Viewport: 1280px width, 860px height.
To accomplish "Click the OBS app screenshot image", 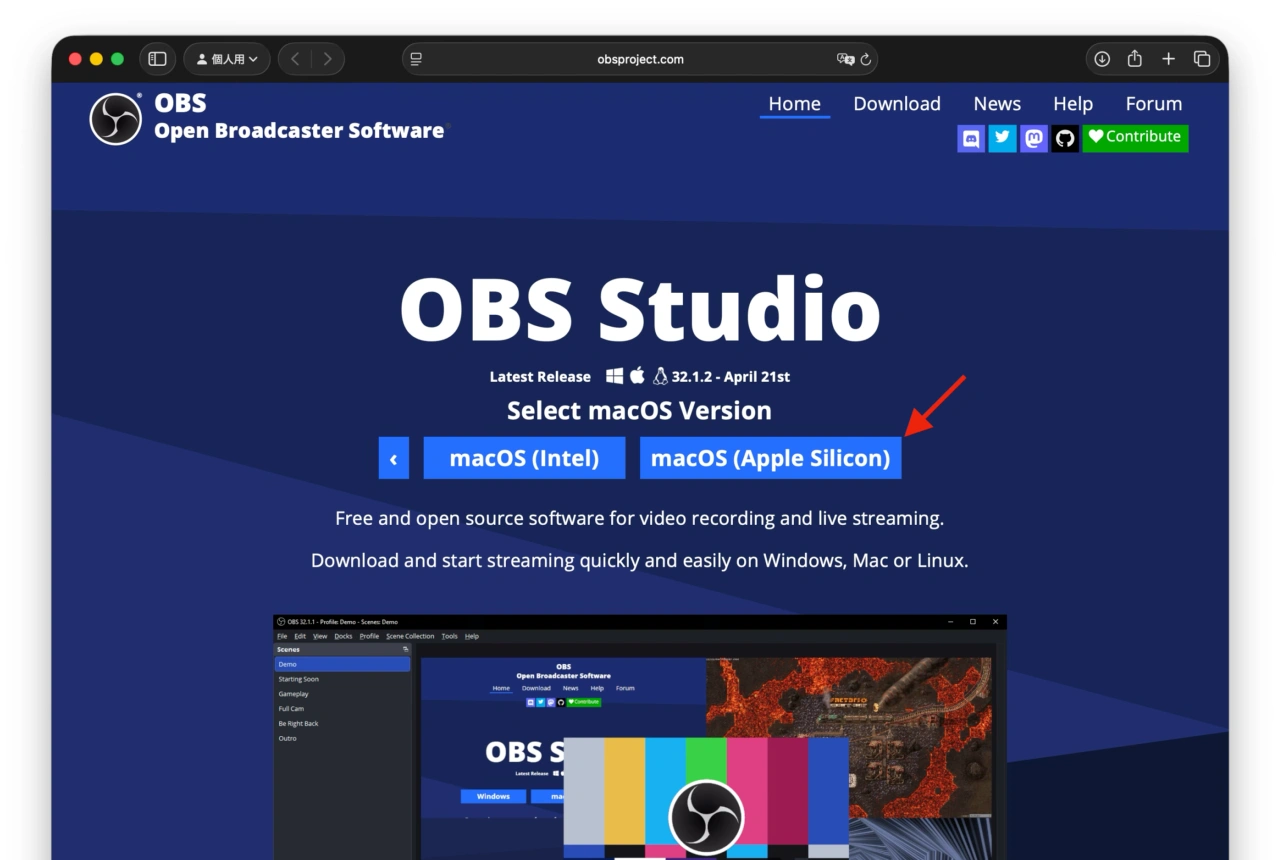I will pyautogui.click(x=640, y=737).
